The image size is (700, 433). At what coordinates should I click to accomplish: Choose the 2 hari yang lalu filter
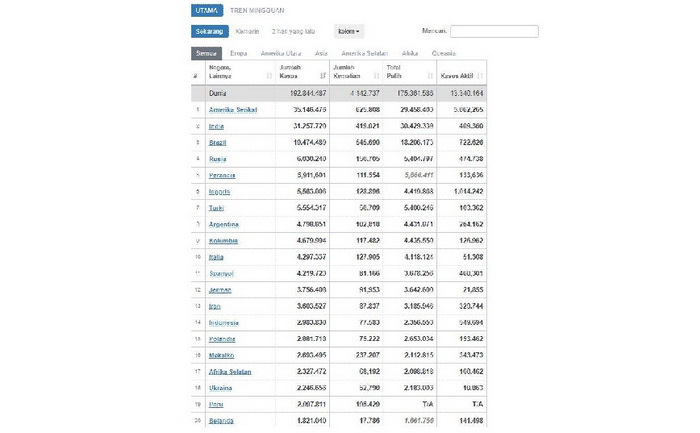[x=293, y=31]
